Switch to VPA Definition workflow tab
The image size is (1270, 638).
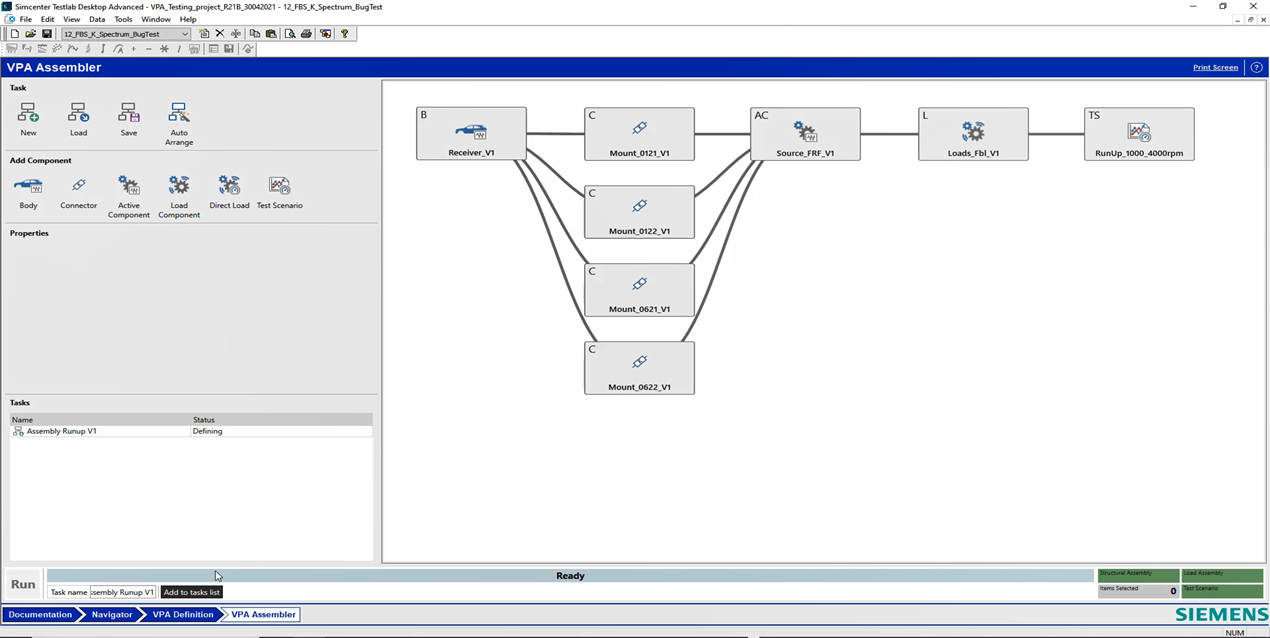pos(182,615)
